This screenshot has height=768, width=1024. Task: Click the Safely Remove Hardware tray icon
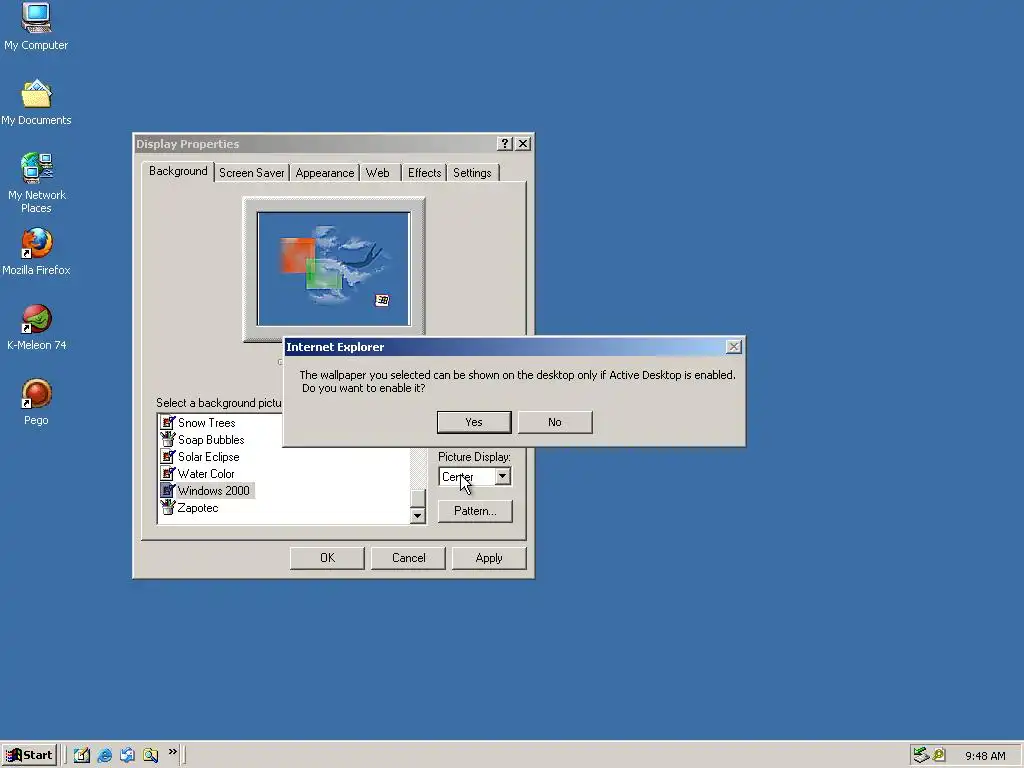coord(921,755)
